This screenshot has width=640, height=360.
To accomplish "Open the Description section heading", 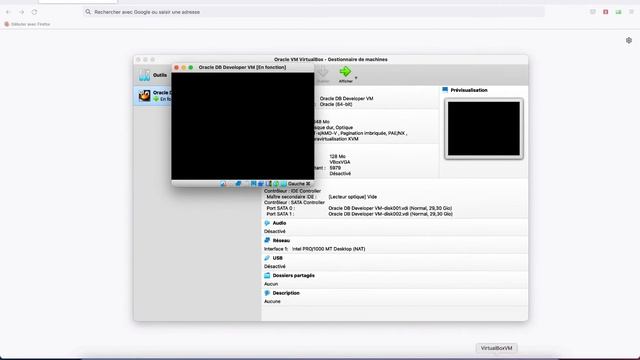I will pos(286,293).
